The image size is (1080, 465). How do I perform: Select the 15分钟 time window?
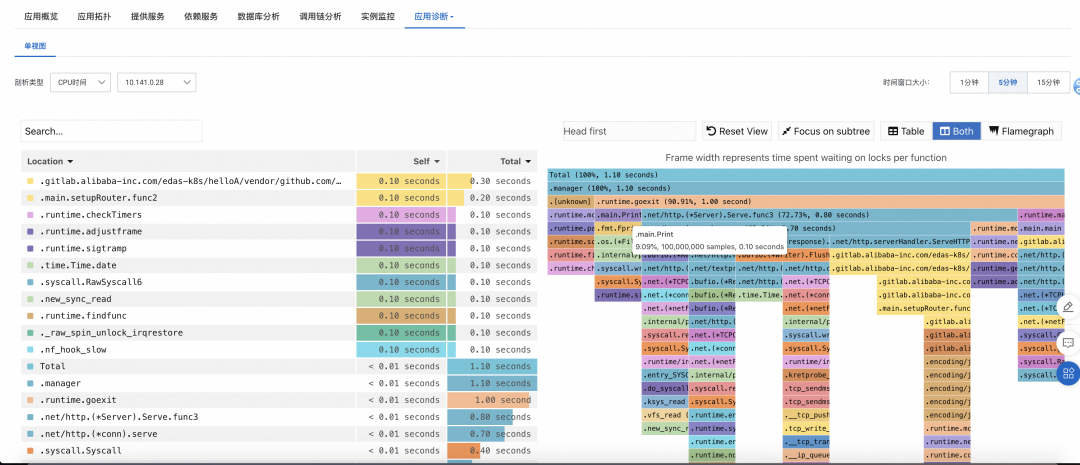point(1048,83)
